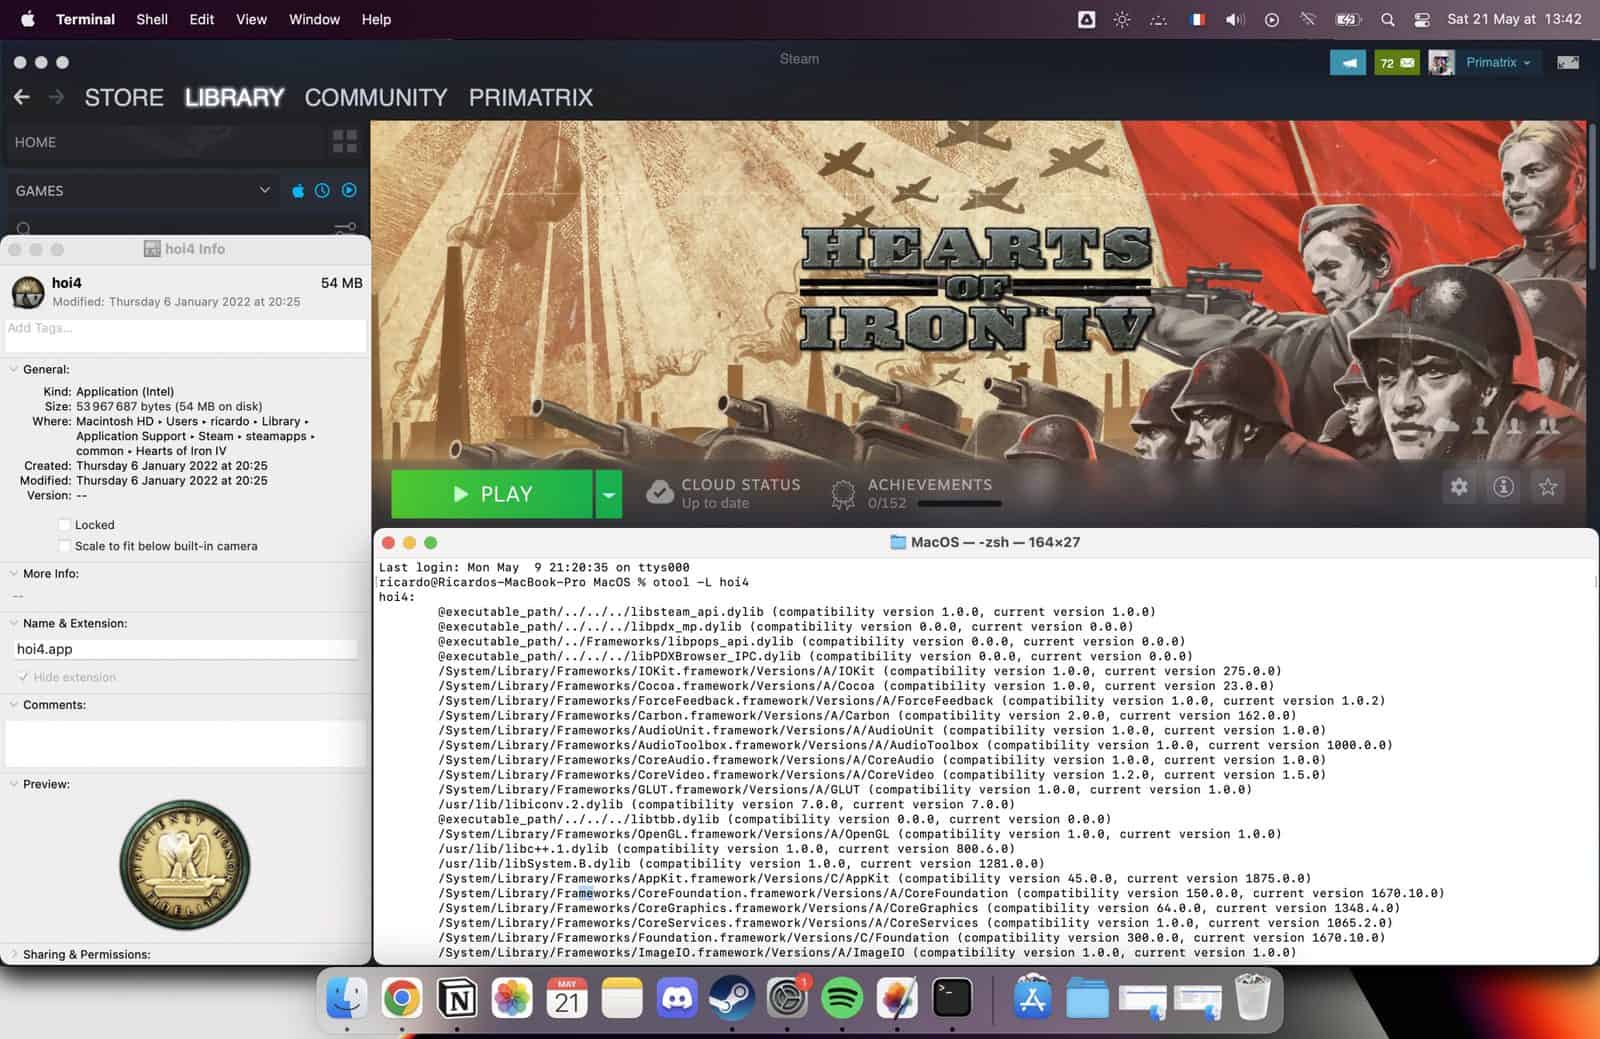Open unread messages via the green envelope icon
This screenshot has height=1039, width=1600.
pyautogui.click(x=1396, y=62)
